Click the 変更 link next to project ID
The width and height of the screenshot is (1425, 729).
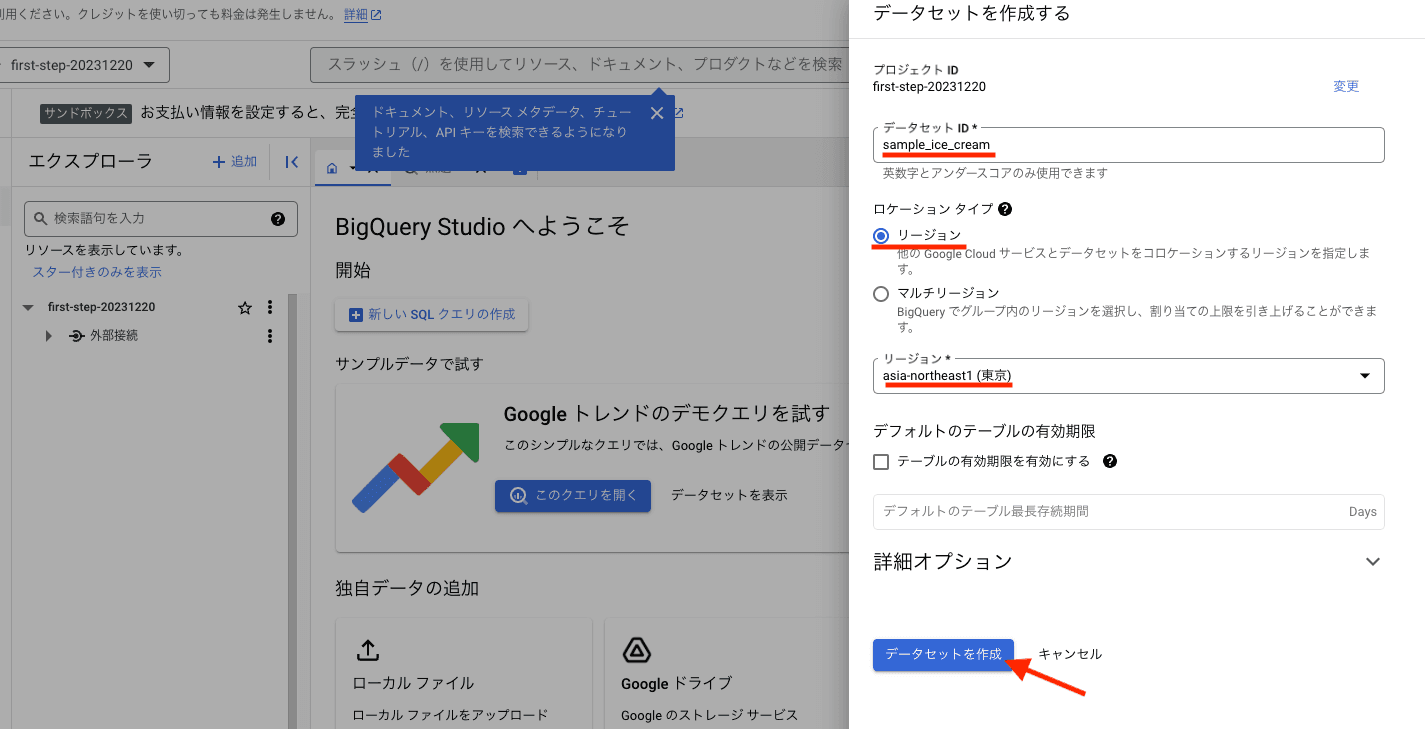tap(1345, 86)
